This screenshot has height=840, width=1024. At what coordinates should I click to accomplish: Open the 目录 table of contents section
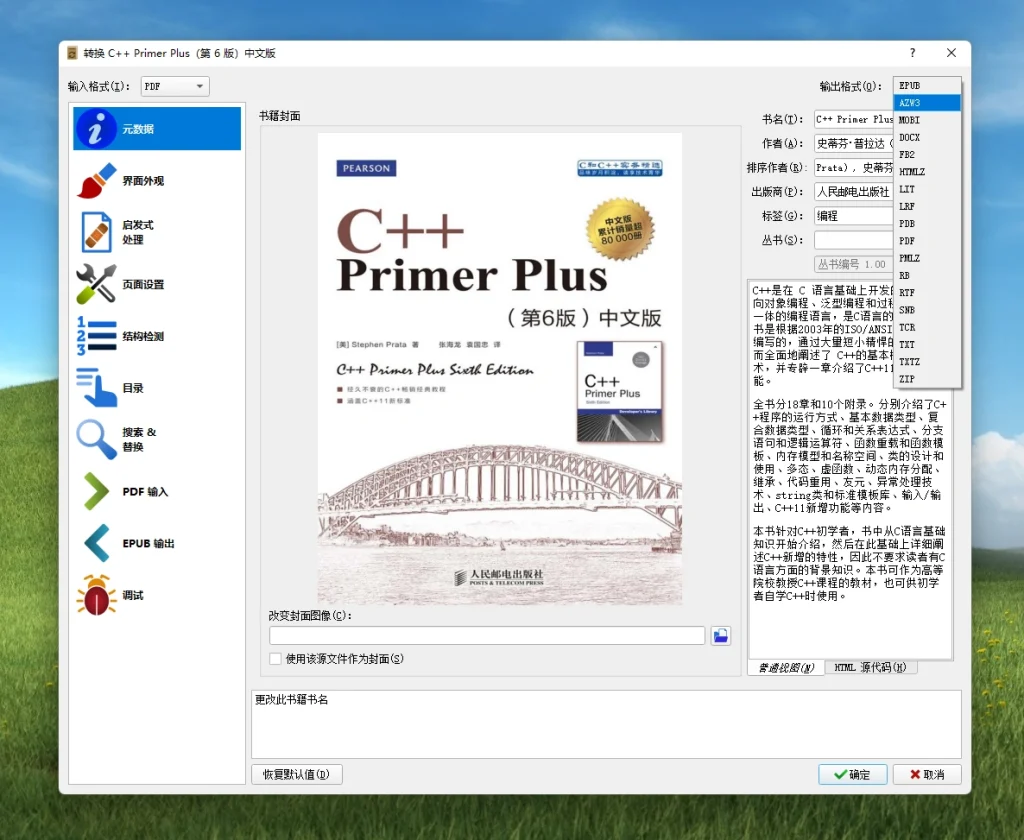pos(96,387)
